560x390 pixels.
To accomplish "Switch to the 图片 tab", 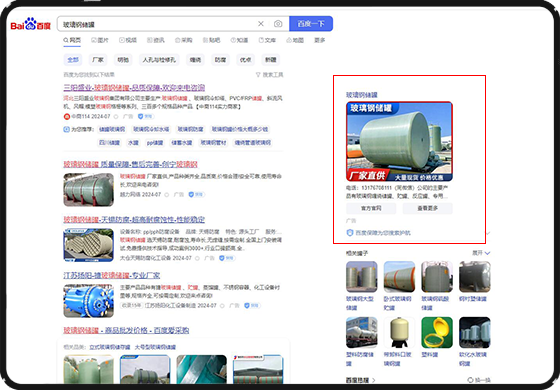I will [100, 40].
